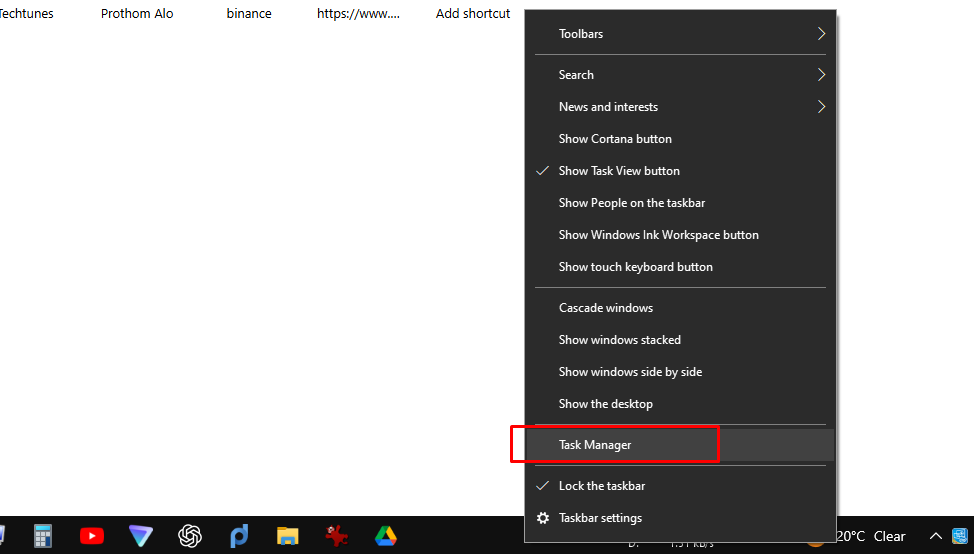974x554 pixels.
Task: Open the binance shortcut
Action: 249,14
